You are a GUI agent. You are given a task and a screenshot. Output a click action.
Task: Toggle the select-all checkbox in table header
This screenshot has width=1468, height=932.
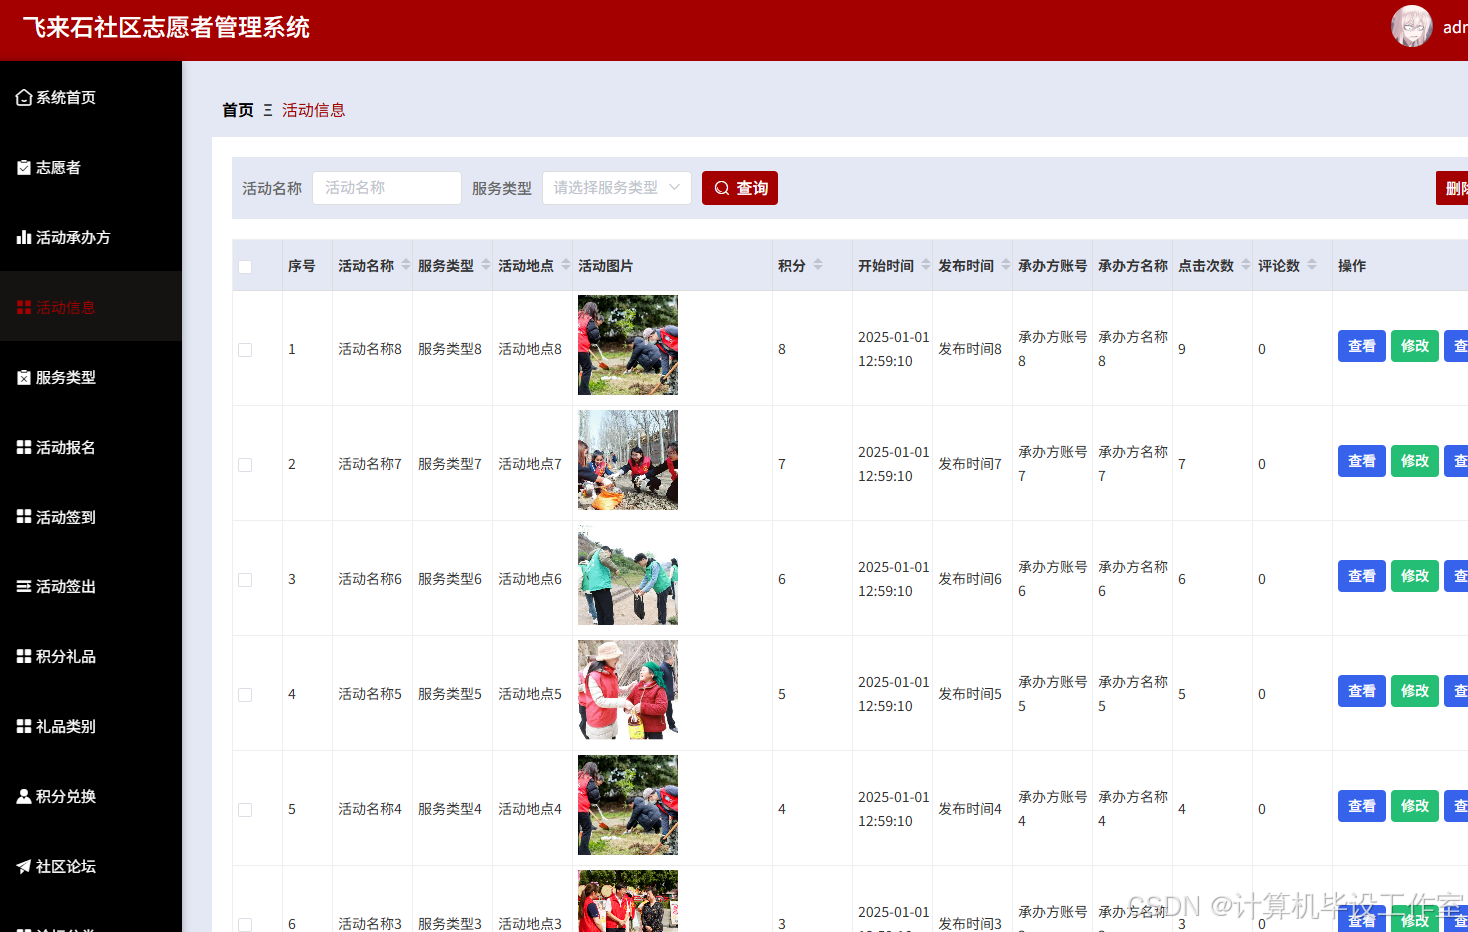[245, 267]
